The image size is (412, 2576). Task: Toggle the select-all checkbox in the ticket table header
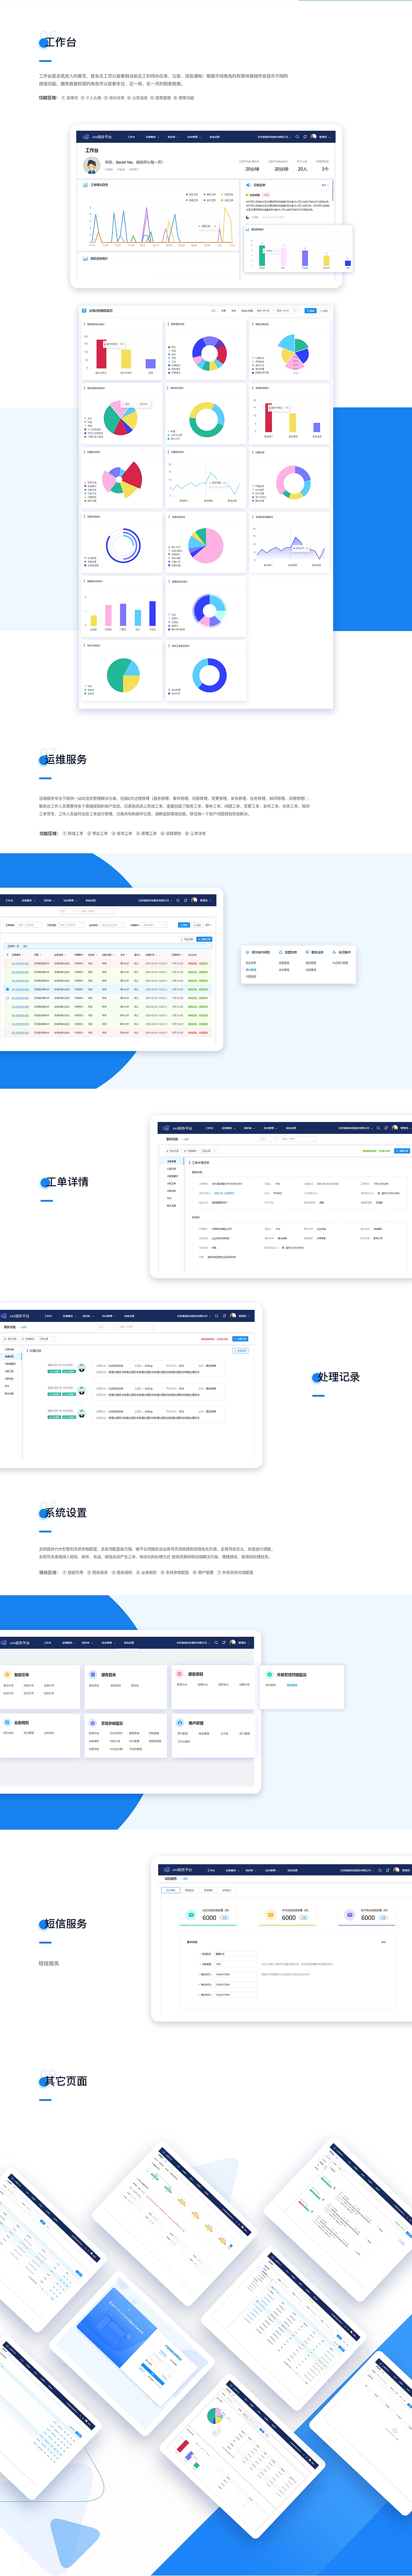(x=7, y=955)
